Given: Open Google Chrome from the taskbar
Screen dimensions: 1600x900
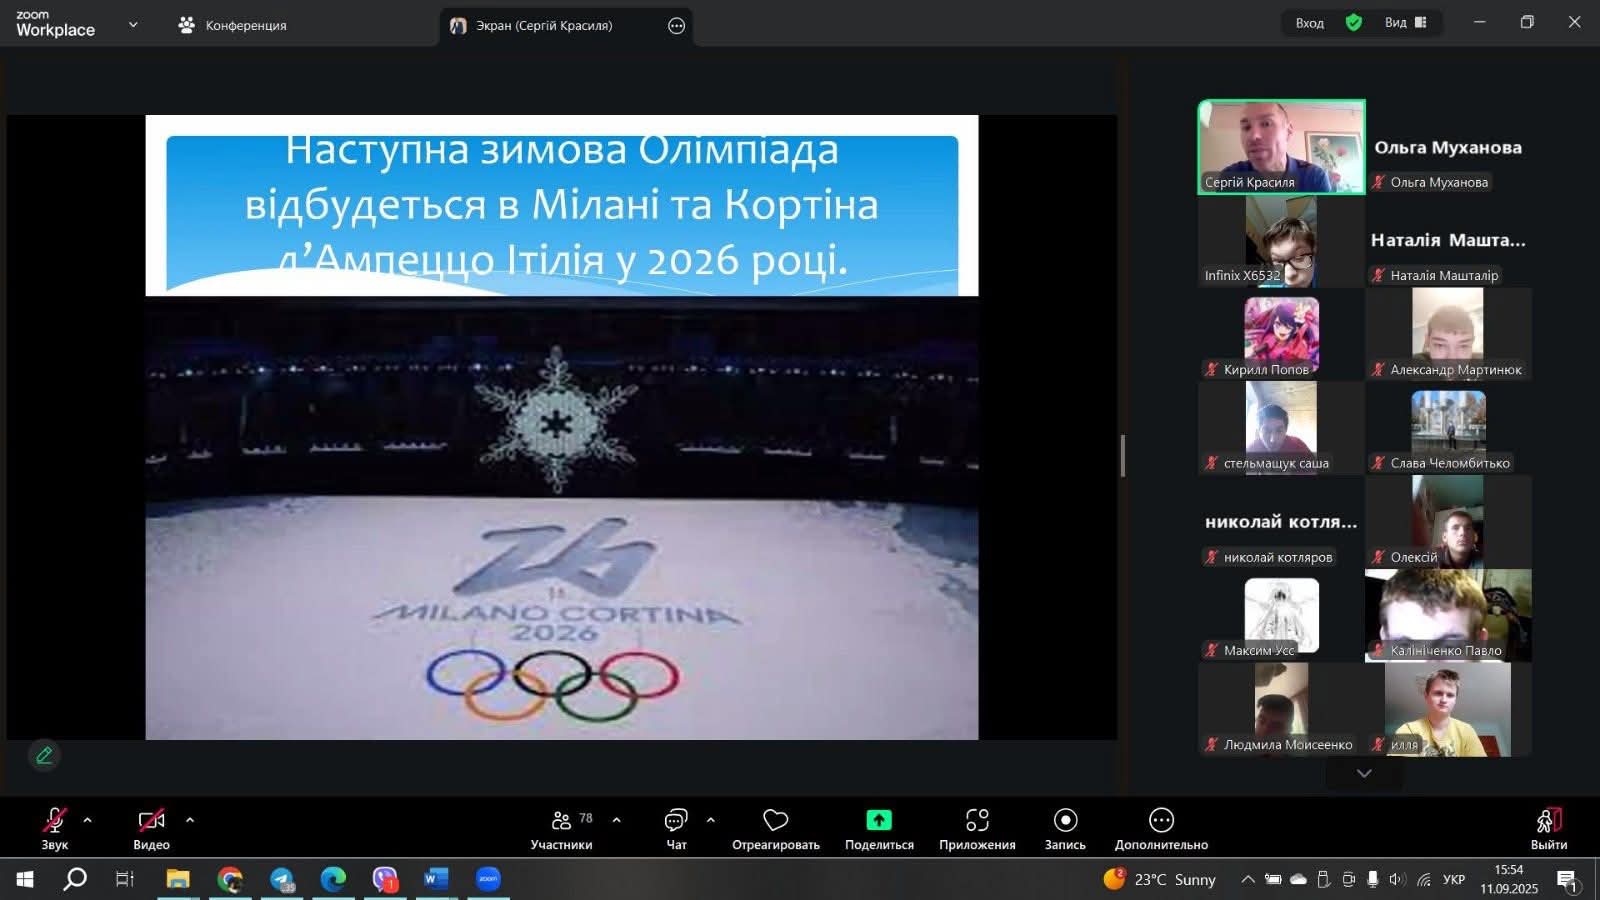Looking at the screenshot, I should (230, 879).
